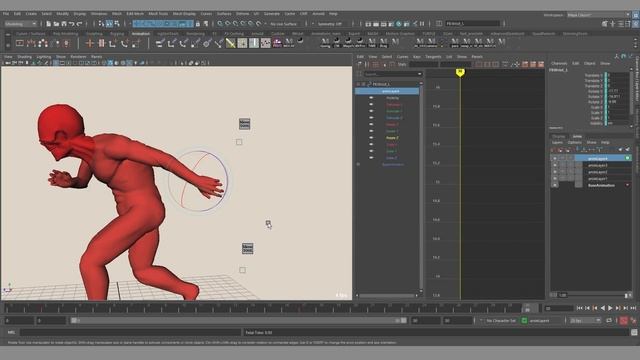Toggle the eye icon beside Scale Z curve

click(x=371, y=158)
